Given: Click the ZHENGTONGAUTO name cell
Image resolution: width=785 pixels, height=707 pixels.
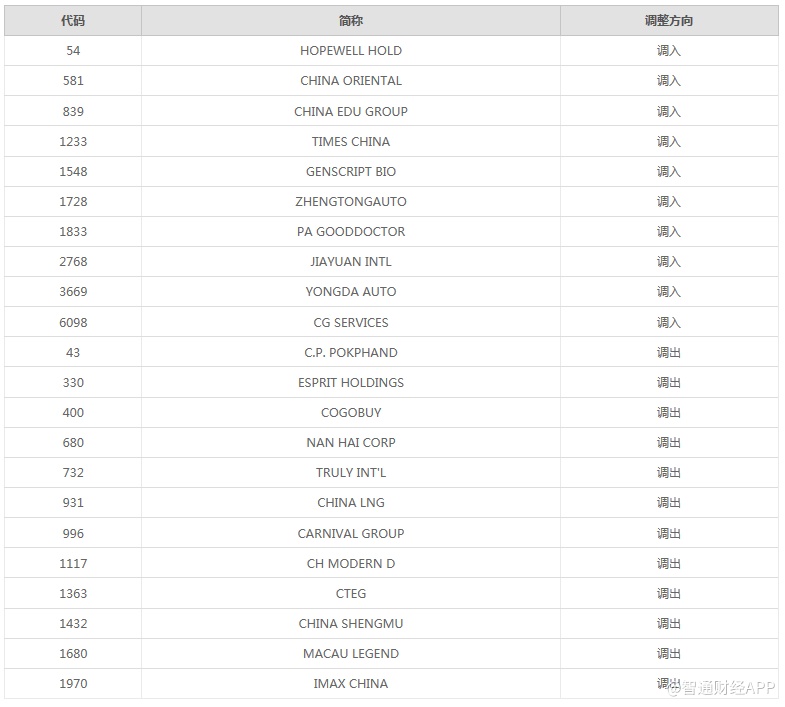Looking at the screenshot, I should (351, 201).
